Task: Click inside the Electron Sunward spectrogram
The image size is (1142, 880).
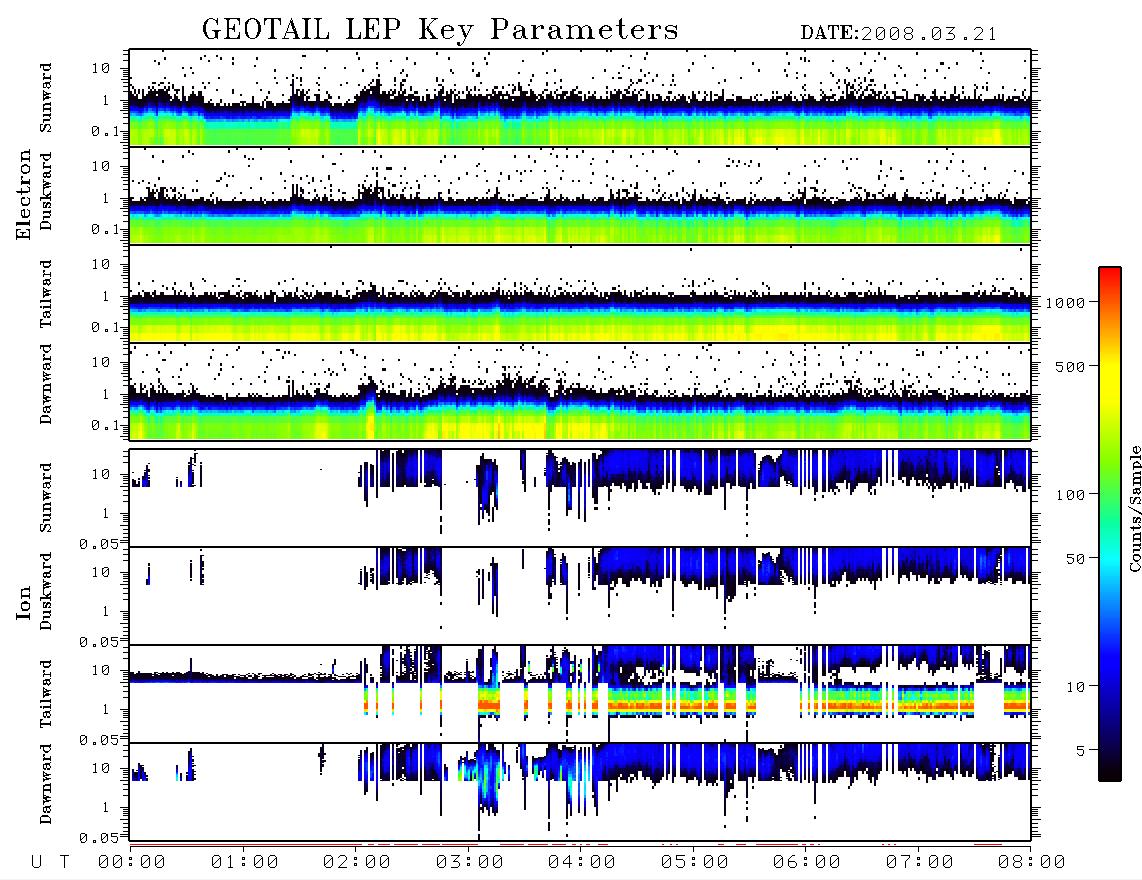Action: [580, 98]
